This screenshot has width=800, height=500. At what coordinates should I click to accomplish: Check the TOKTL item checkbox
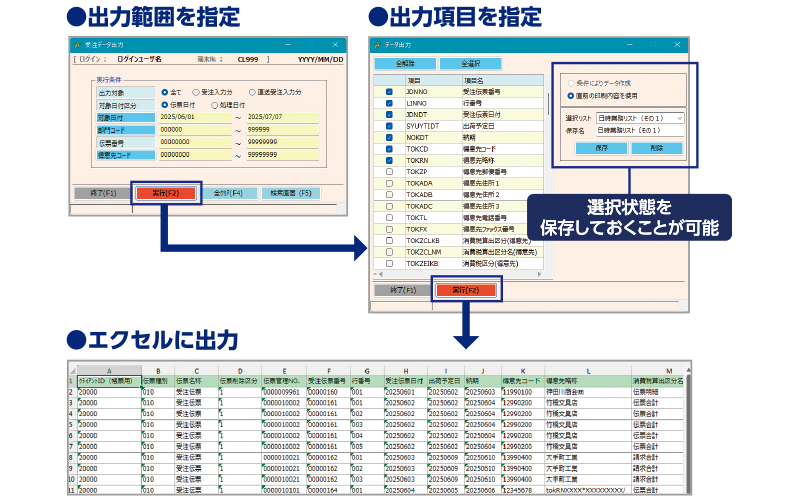[x=389, y=218]
